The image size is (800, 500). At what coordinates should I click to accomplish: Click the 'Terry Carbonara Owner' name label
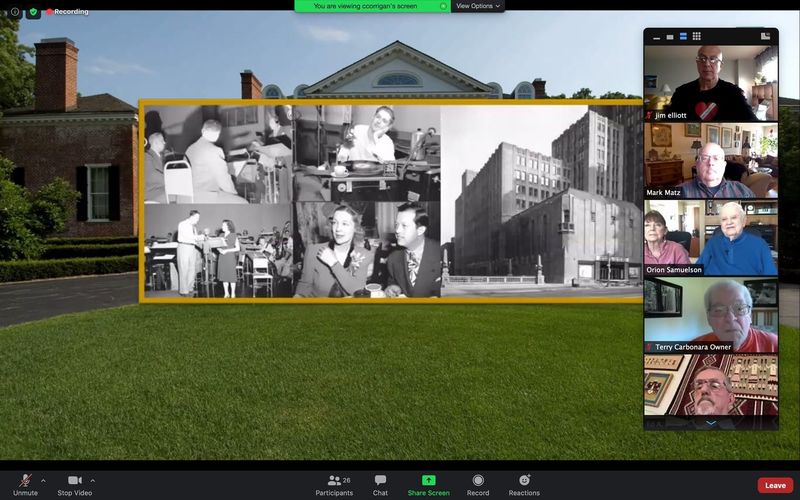(693, 347)
